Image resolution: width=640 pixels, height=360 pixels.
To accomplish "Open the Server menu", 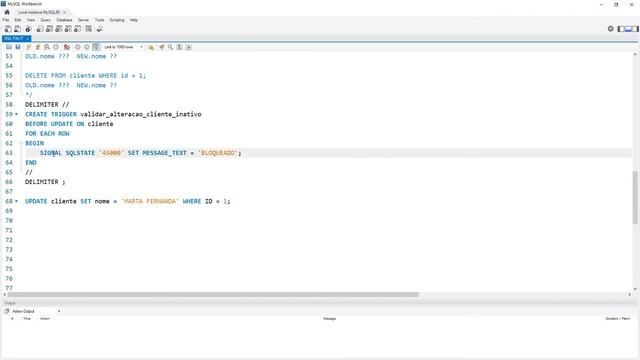I will click(83, 20).
